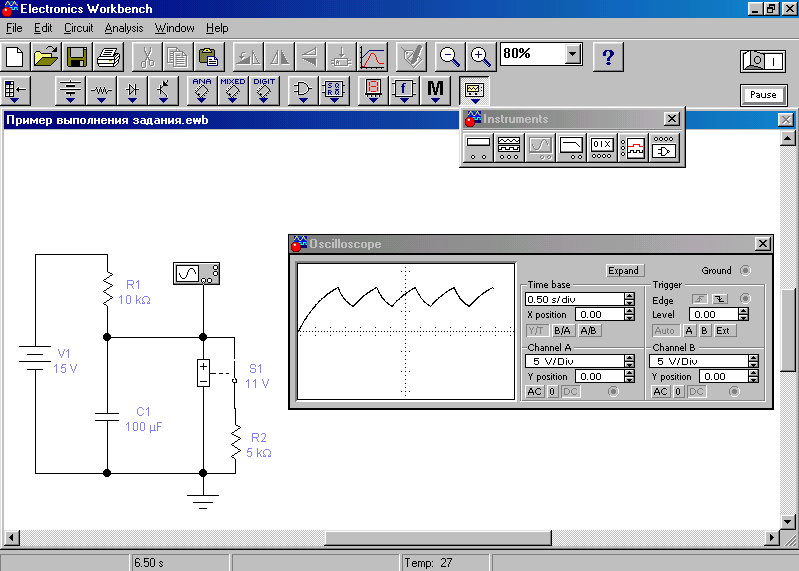This screenshot has width=799, height=571.
Task: Adjust the X position stepper
Action: (x=630, y=314)
